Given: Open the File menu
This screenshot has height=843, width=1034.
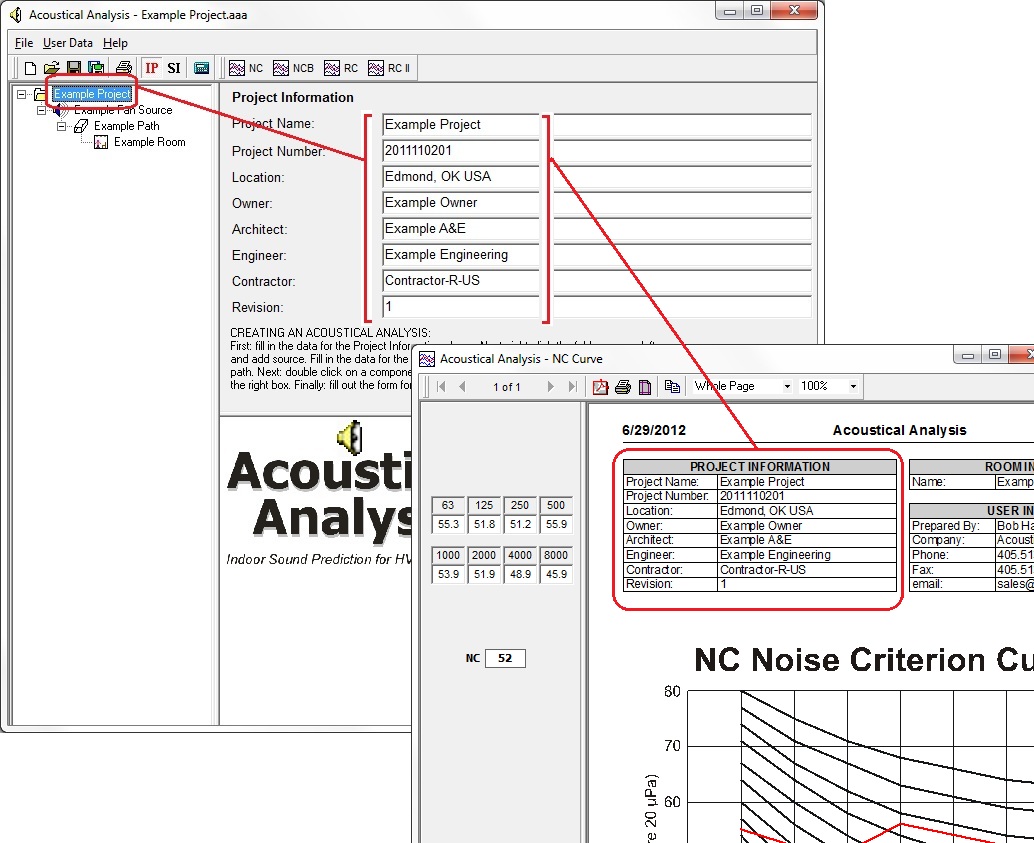Looking at the screenshot, I should pos(24,43).
